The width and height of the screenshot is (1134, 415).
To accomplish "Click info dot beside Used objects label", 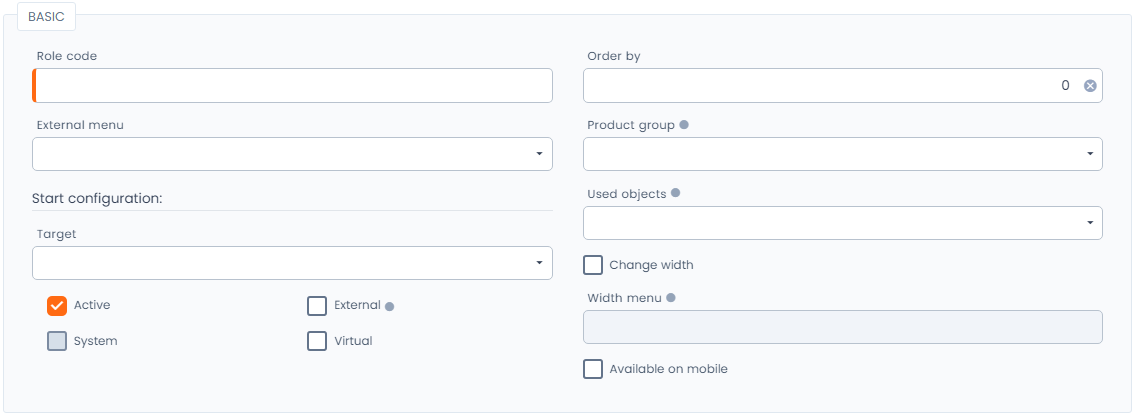I will (676, 194).
